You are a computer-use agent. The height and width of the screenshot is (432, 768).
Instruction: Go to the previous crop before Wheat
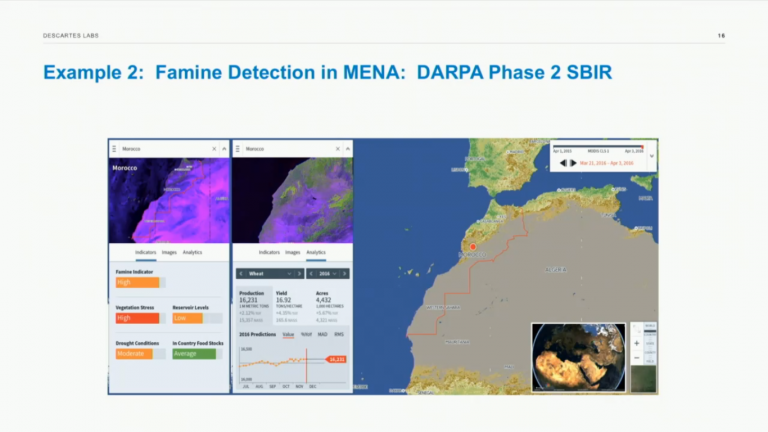coord(241,274)
